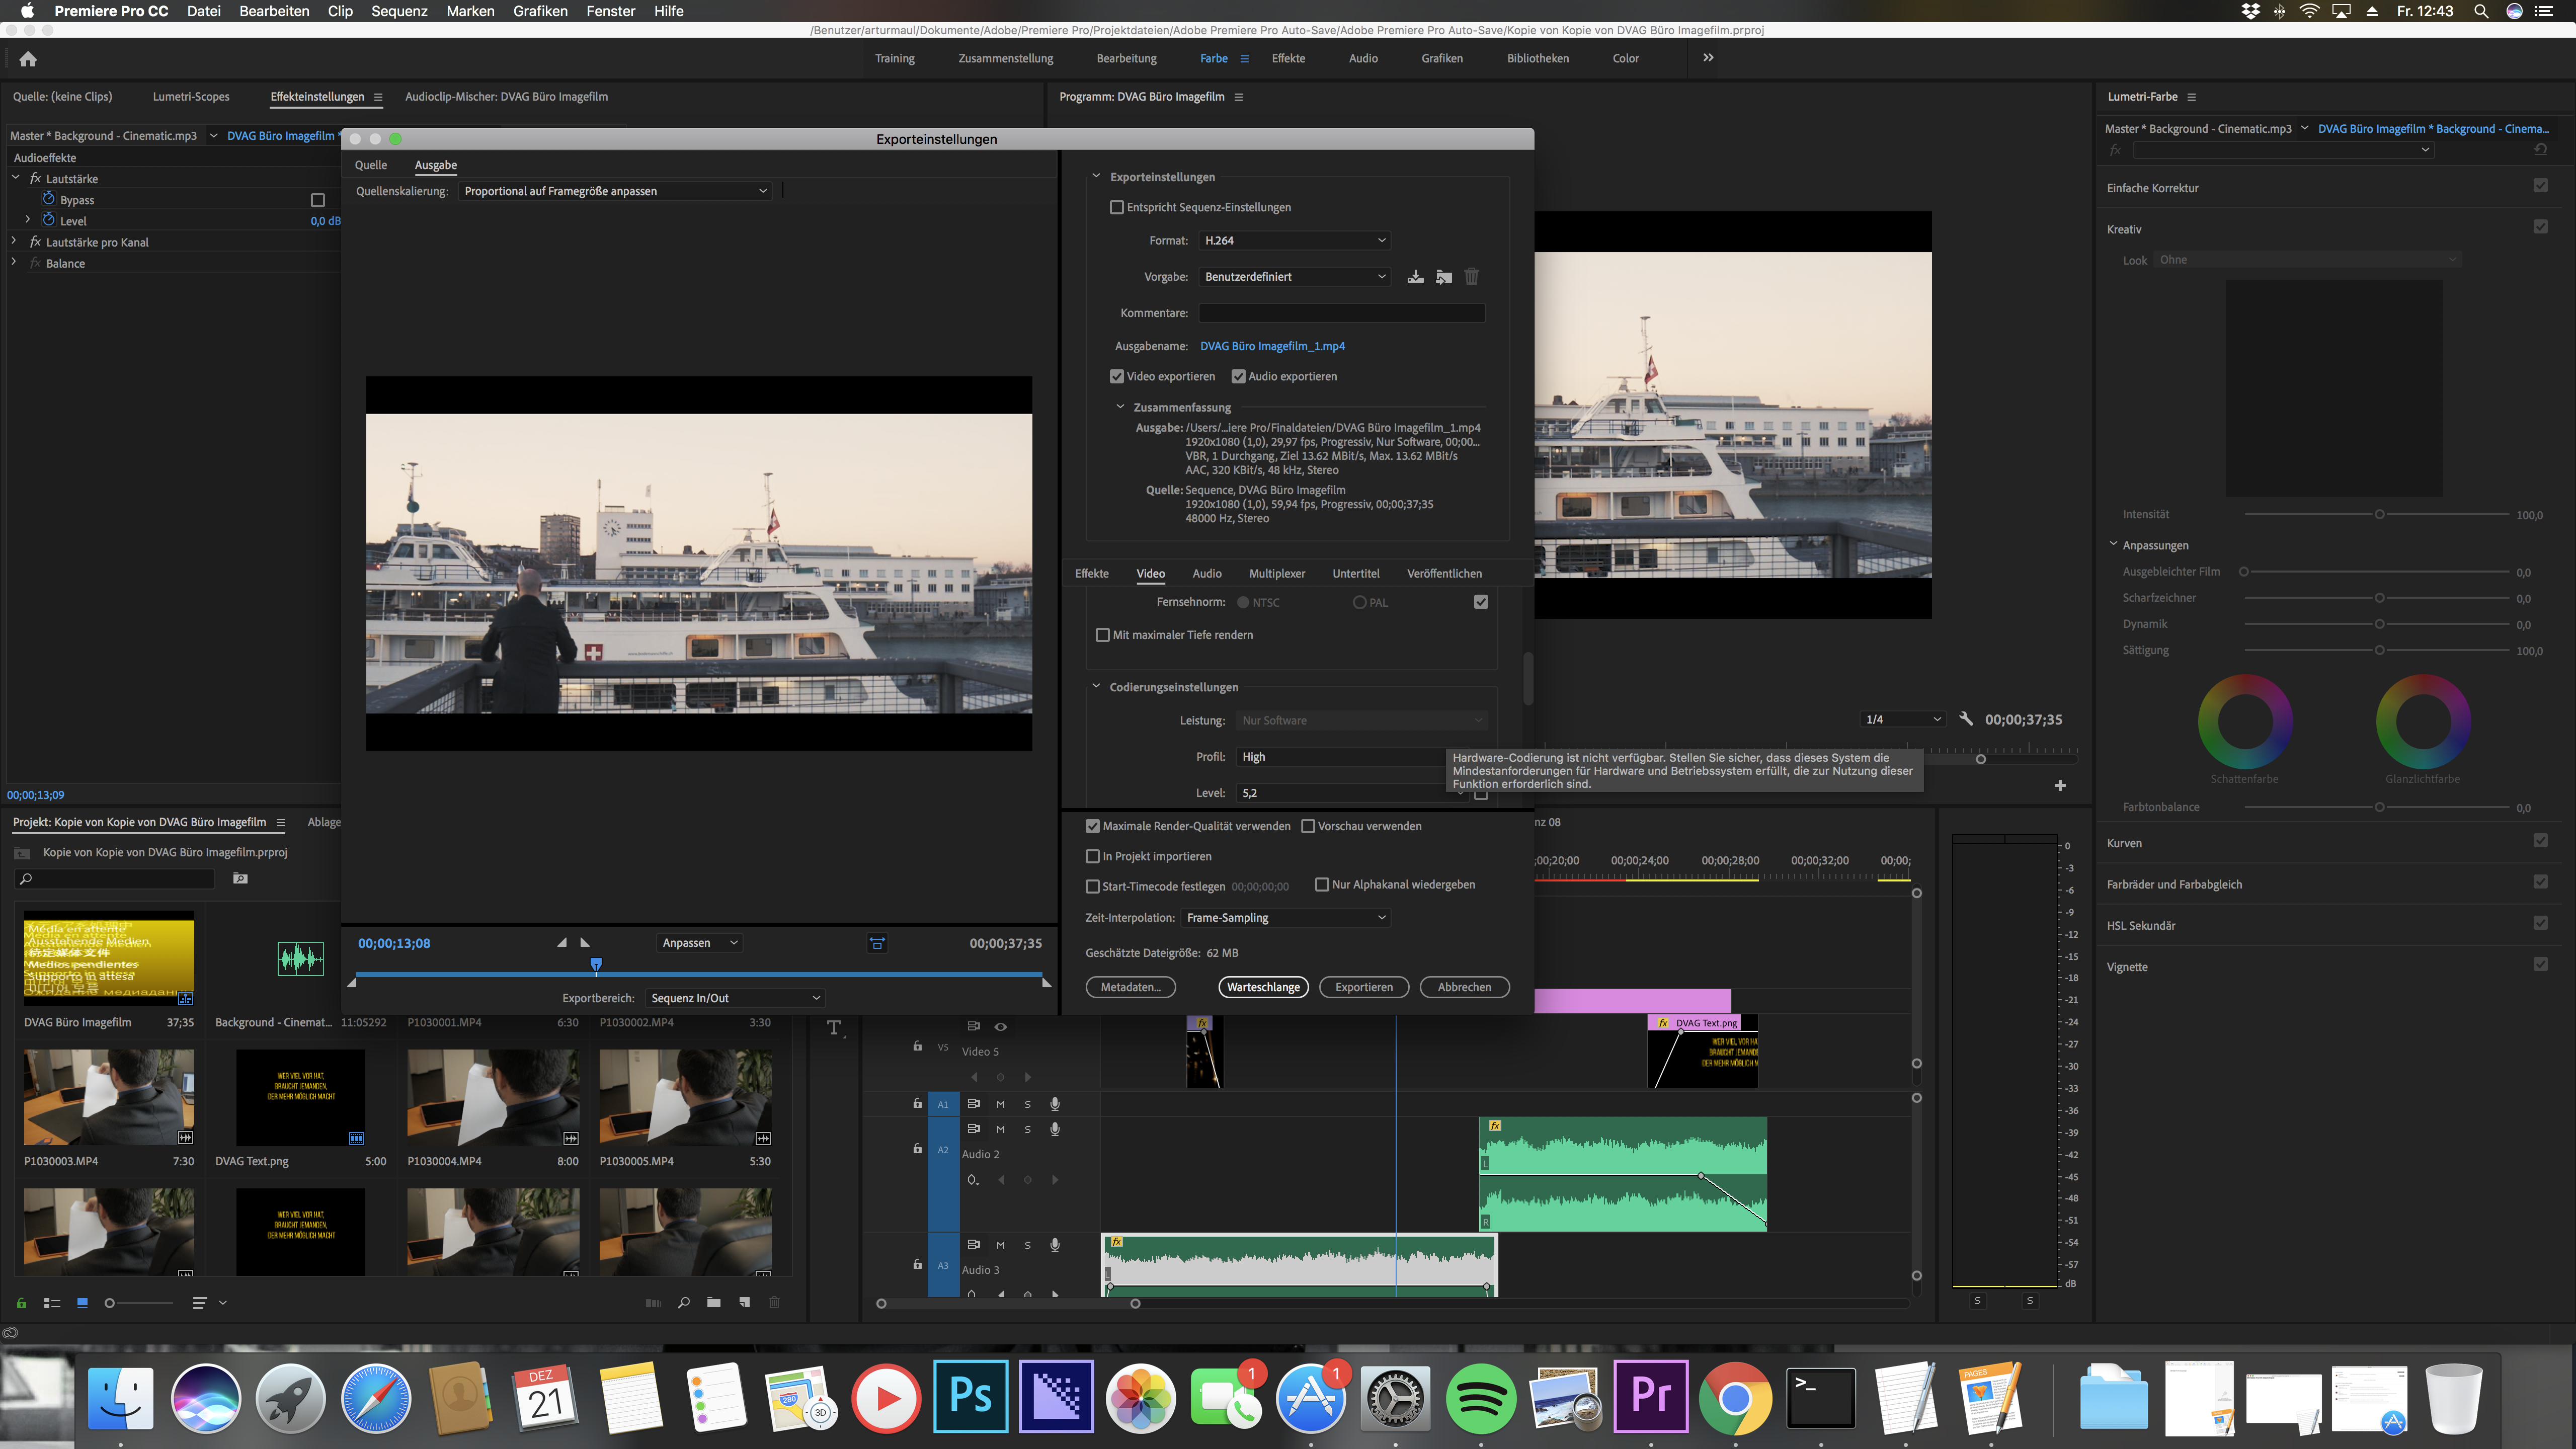Viewport: 2576px width, 1449px height.
Task: Import a preset icon in export settings
Action: [1443, 277]
